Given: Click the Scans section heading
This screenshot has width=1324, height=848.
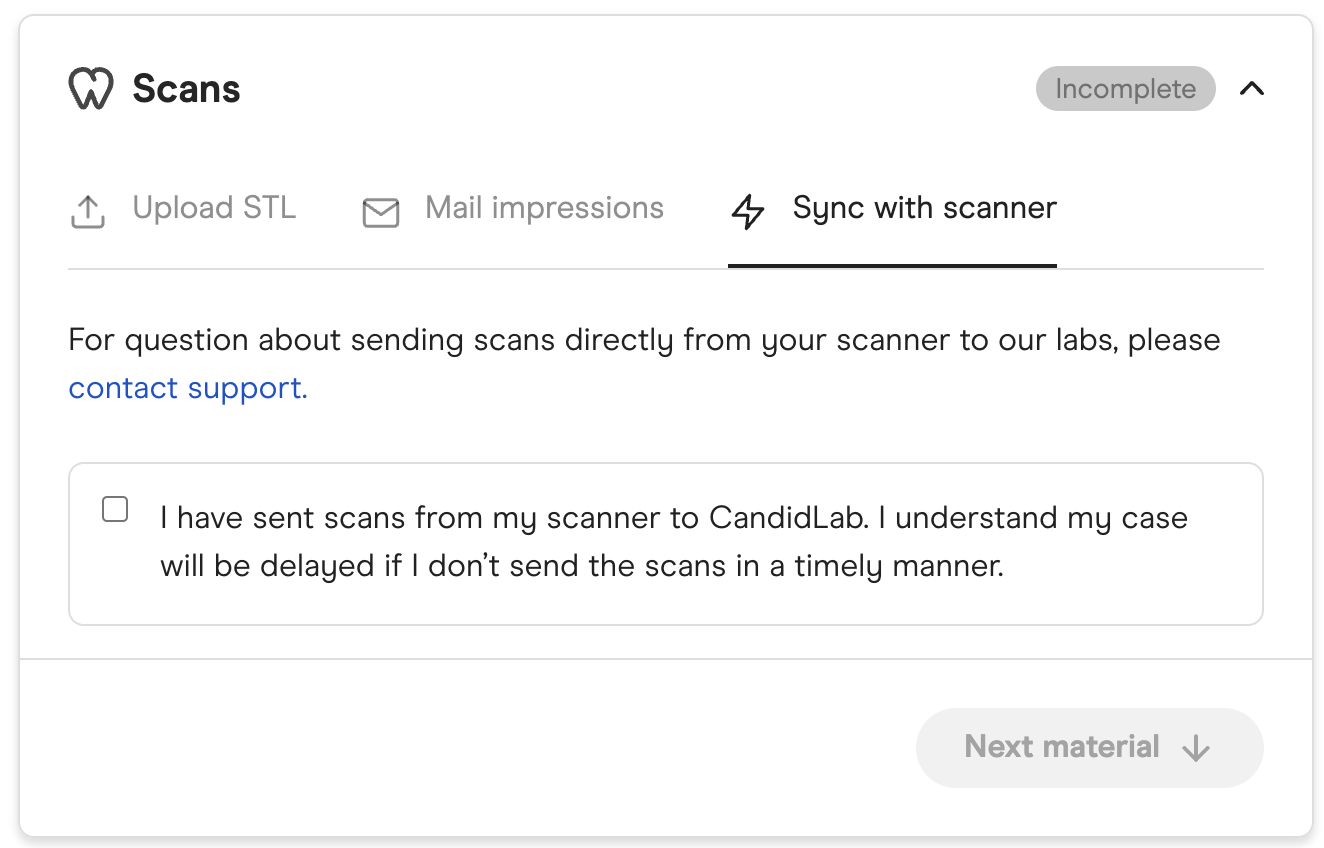Looking at the screenshot, I should pyautogui.click(x=186, y=89).
